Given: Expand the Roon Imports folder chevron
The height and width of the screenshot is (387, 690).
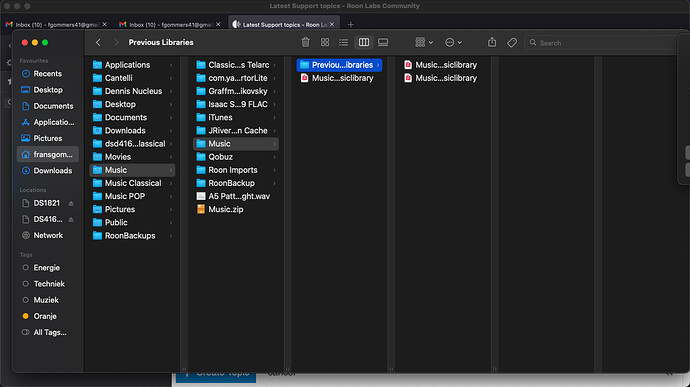Looking at the screenshot, I should point(275,170).
